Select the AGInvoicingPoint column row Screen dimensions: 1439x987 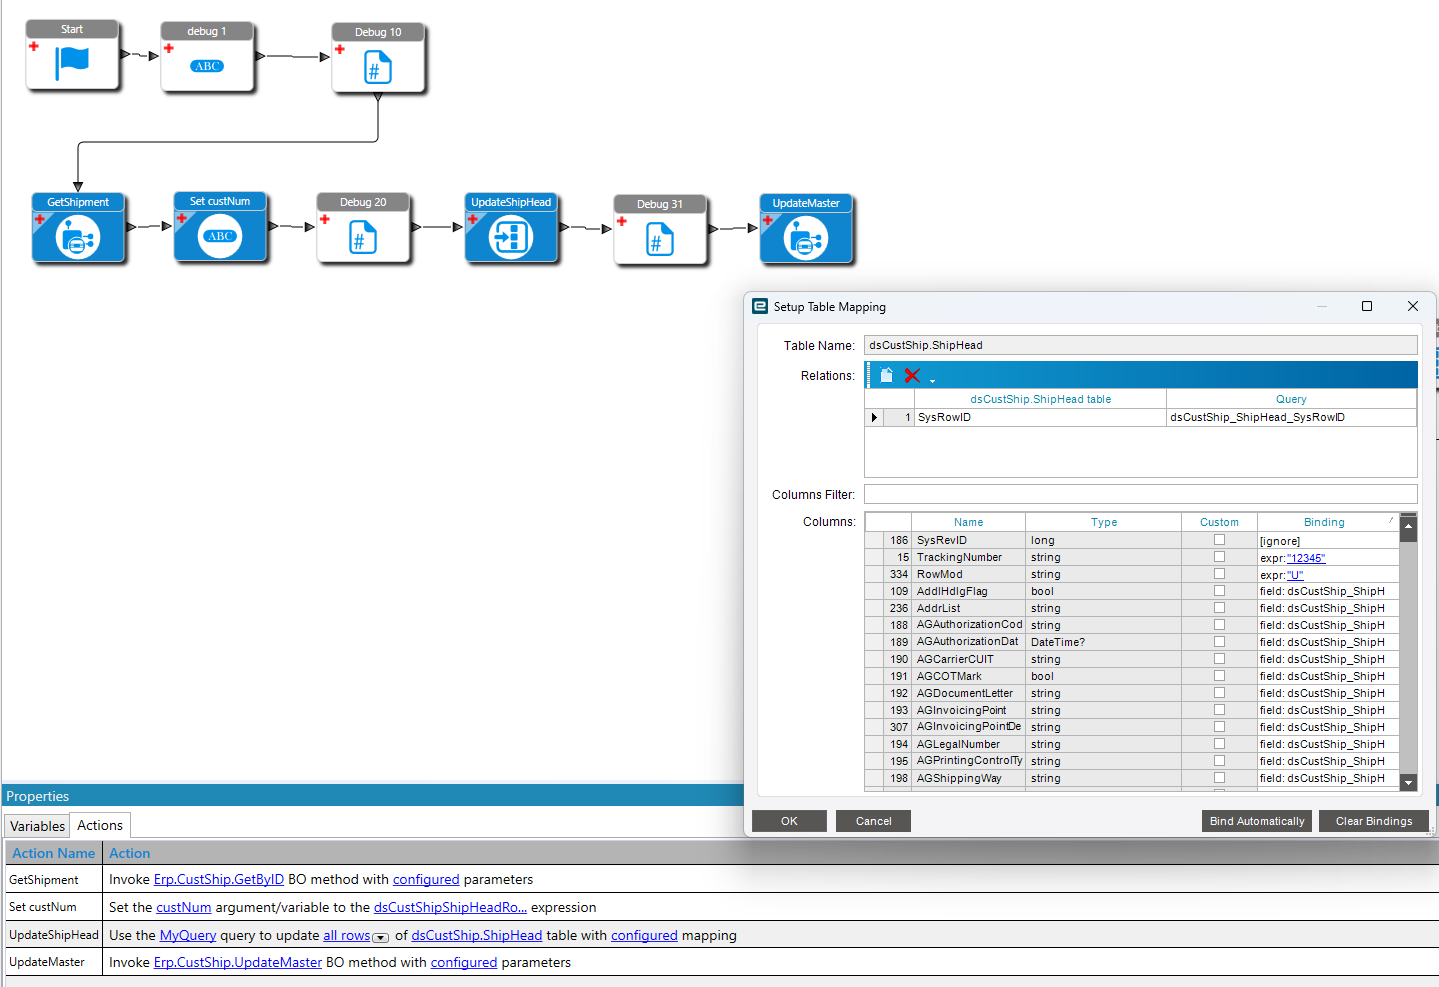1132,710
